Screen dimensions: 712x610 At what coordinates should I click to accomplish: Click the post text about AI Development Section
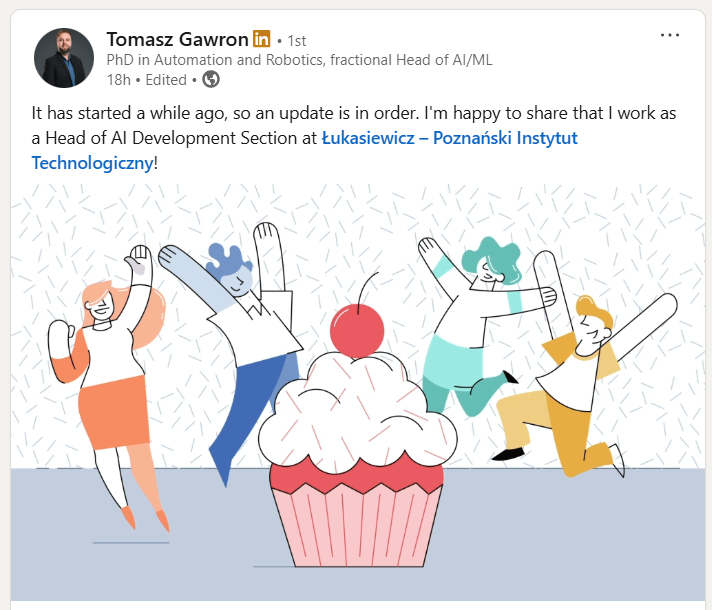pyautogui.click(x=353, y=138)
